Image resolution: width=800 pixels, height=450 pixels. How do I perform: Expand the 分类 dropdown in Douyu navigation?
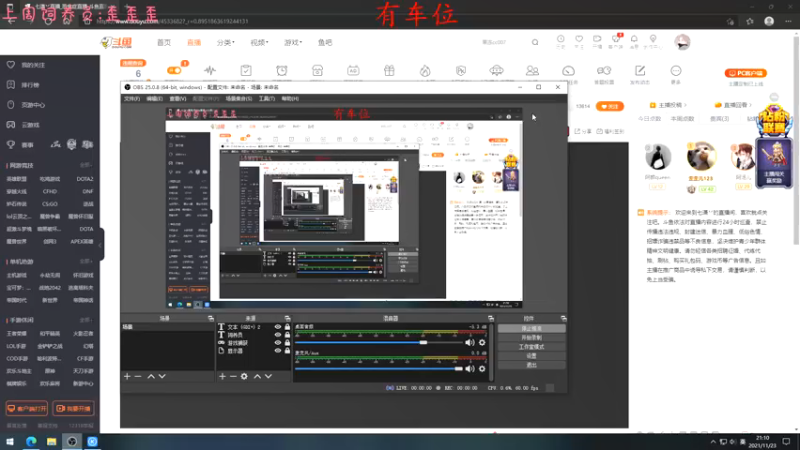[226, 42]
